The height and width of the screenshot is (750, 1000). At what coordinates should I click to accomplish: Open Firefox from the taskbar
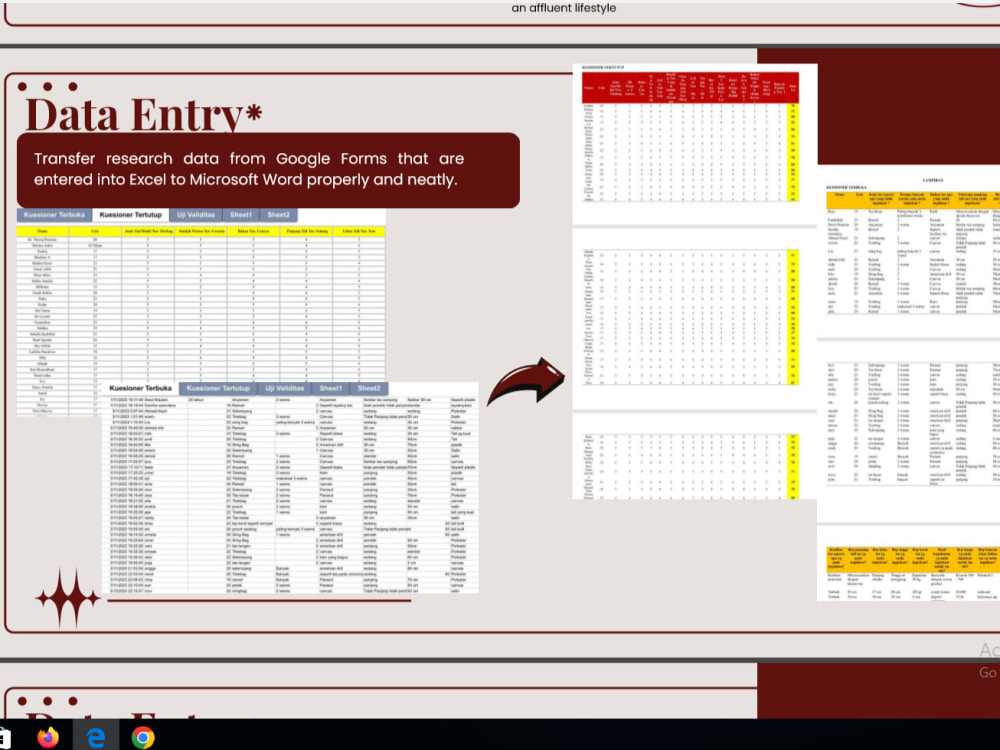tap(48, 737)
